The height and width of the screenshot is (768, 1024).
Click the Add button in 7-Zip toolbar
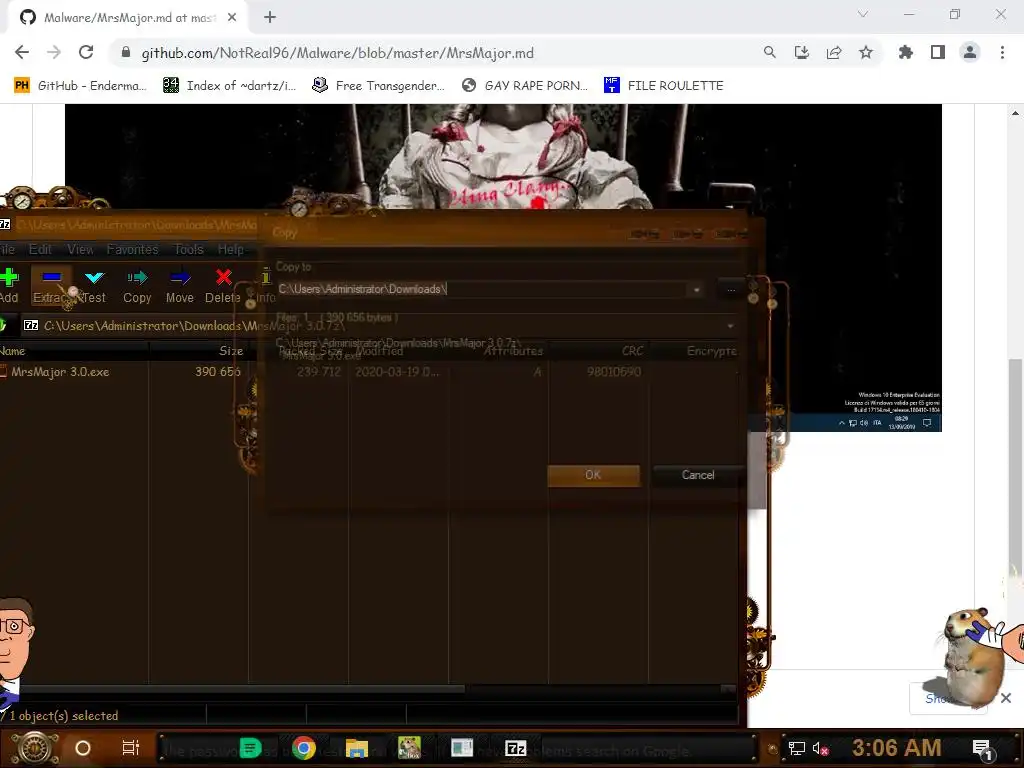click(x=9, y=285)
